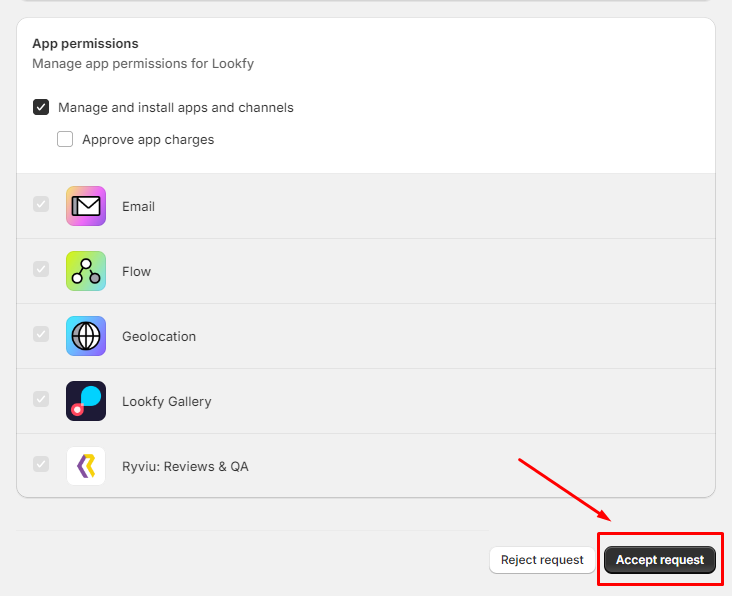This screenshot has height=596, width=732.
Task: Click the Geolocation app name
Action: (159, 337)
